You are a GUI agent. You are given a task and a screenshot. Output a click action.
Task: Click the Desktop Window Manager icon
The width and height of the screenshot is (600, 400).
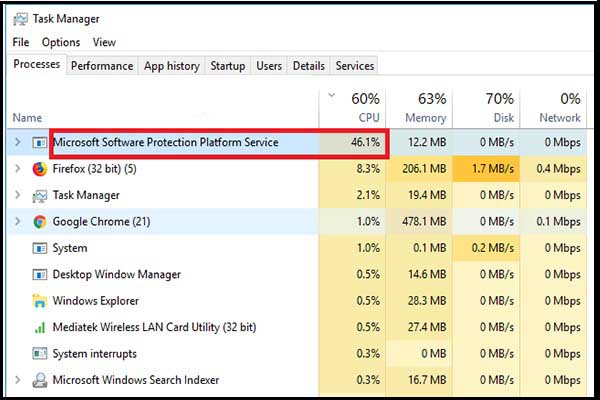pos(40,274)
